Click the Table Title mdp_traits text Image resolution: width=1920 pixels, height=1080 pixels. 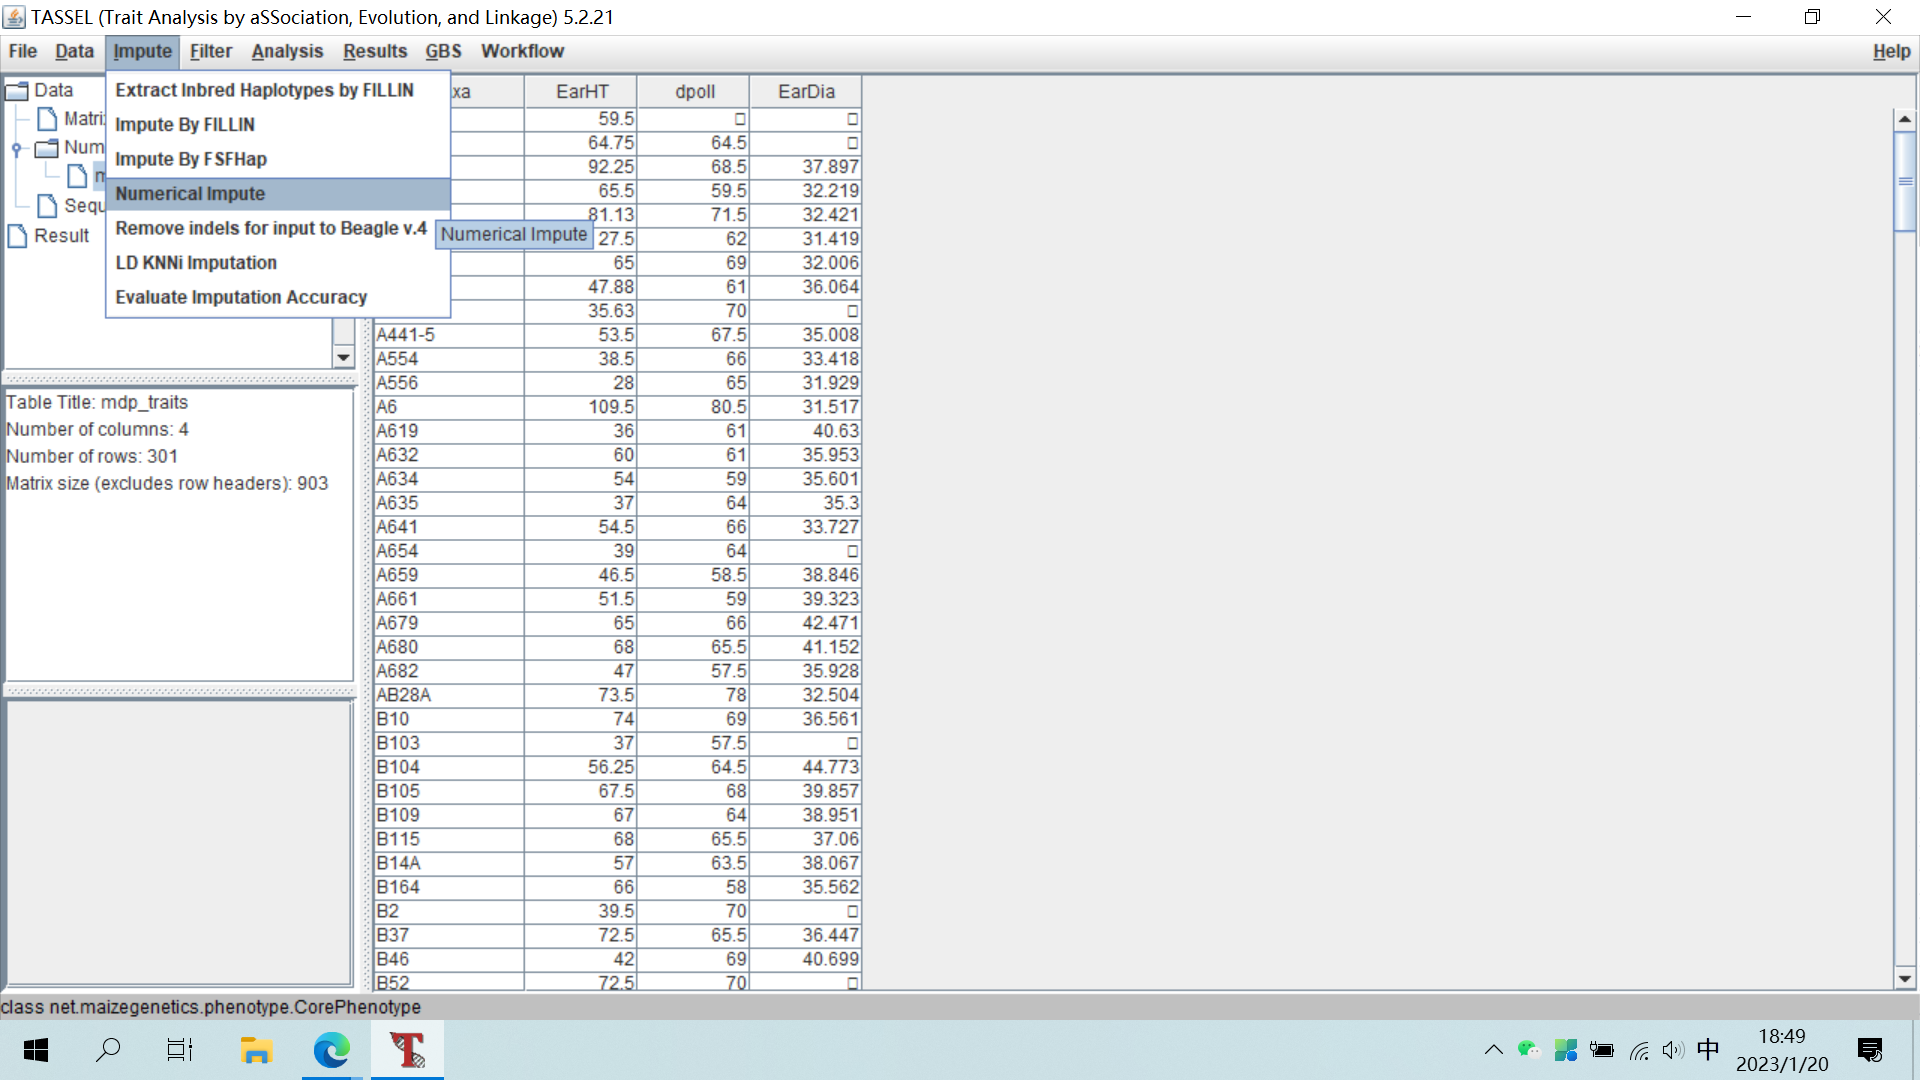(x=97, y=402)
